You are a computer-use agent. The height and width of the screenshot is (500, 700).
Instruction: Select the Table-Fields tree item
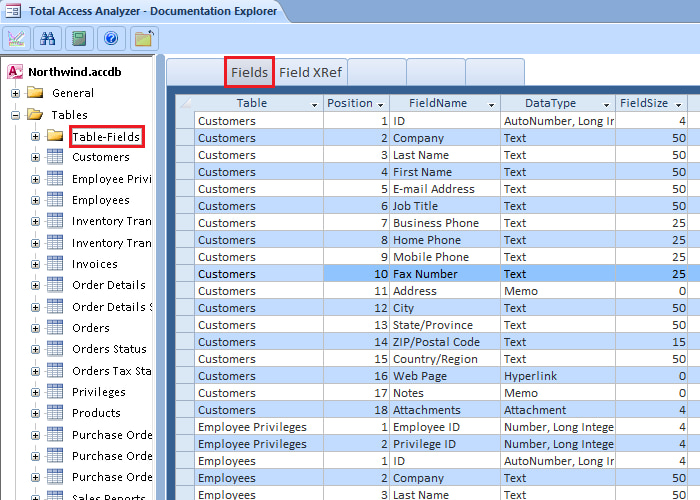tap(107, 137)
